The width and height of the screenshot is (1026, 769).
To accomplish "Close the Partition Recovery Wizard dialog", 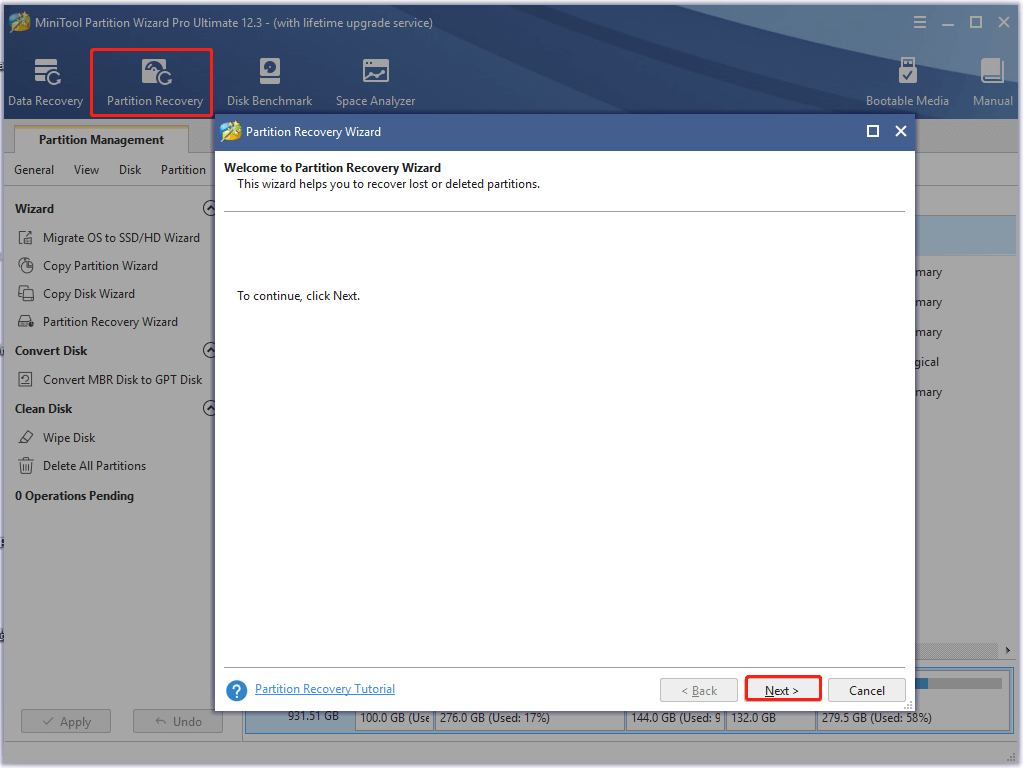I will click(900, 132).
